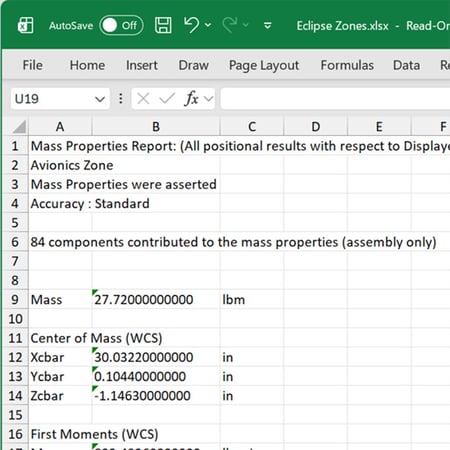
Task: Switch to the Insert tab
Action: tap(142, 65)
